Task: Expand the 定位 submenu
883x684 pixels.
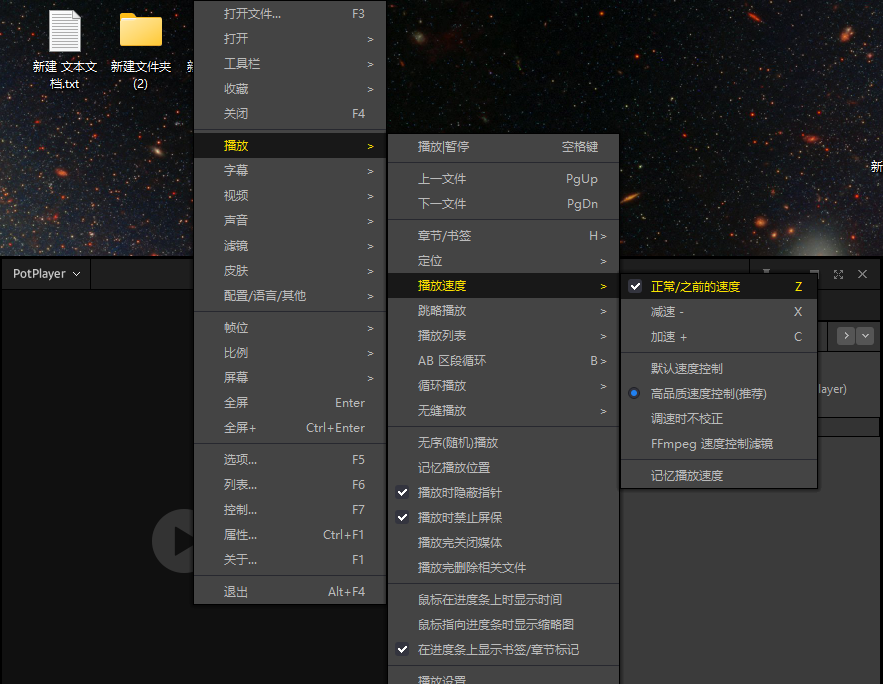Action: click(x=503, y=261)
